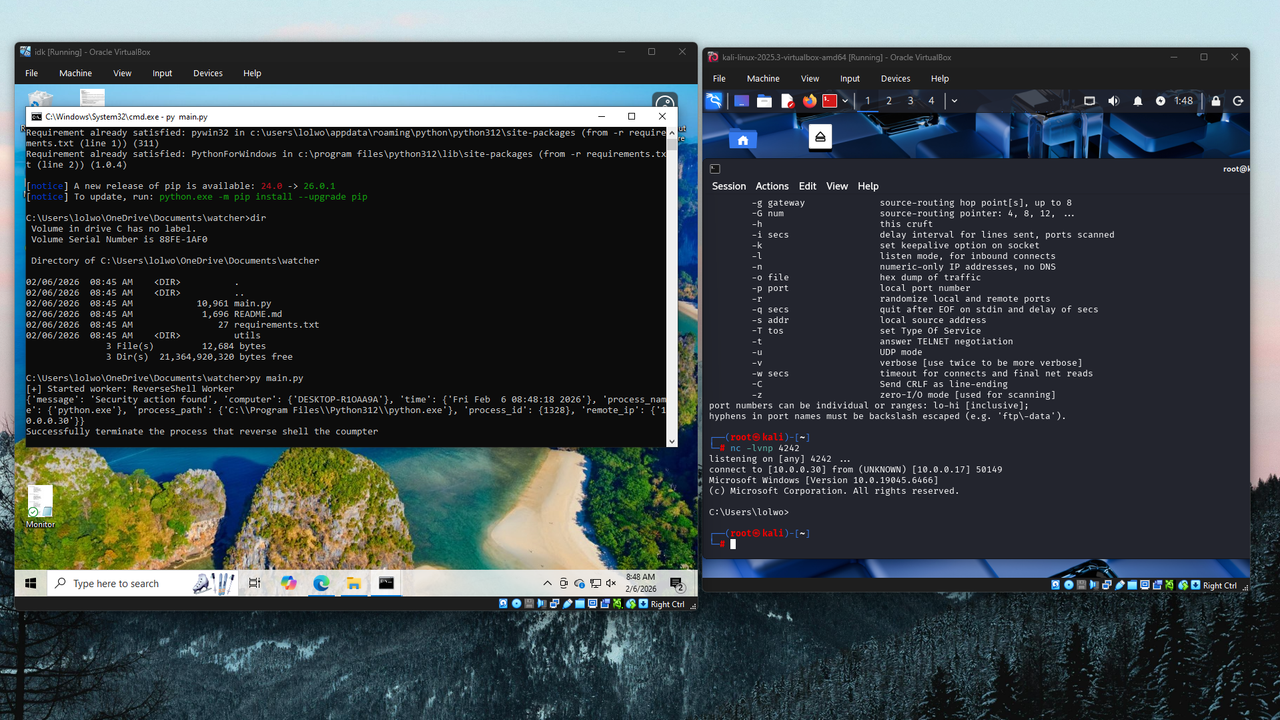Image resolution: width=1280 pixels, height=720 pixels.
Task: Click USB indicator in Kali VirtualBox status bar
Action: coord(1120,585)
